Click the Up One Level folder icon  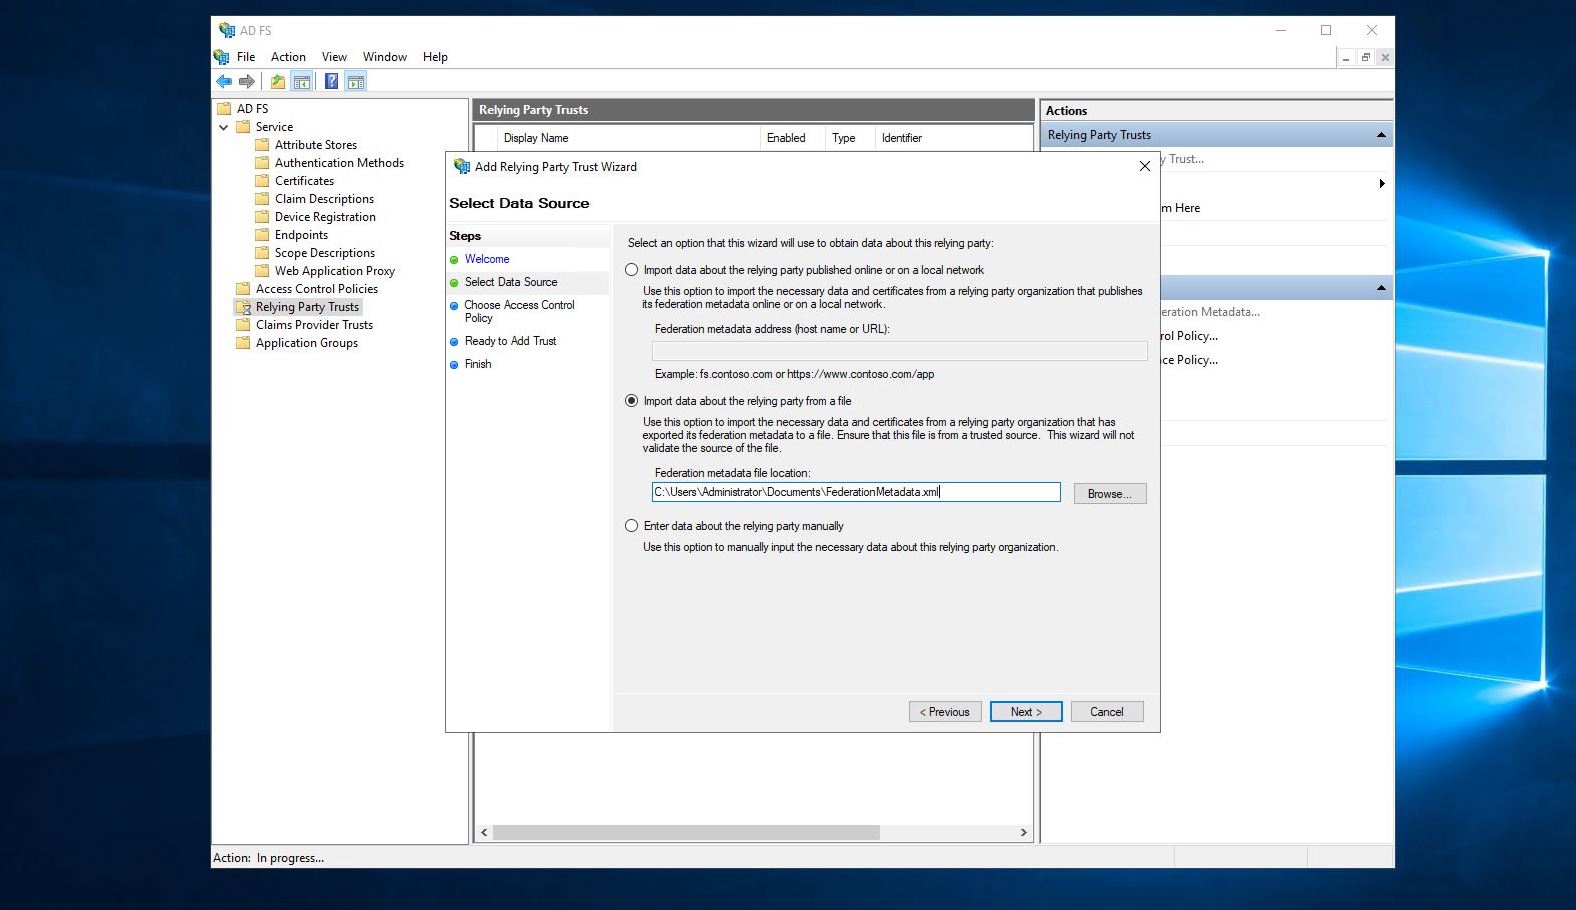[x=278, y=81]
